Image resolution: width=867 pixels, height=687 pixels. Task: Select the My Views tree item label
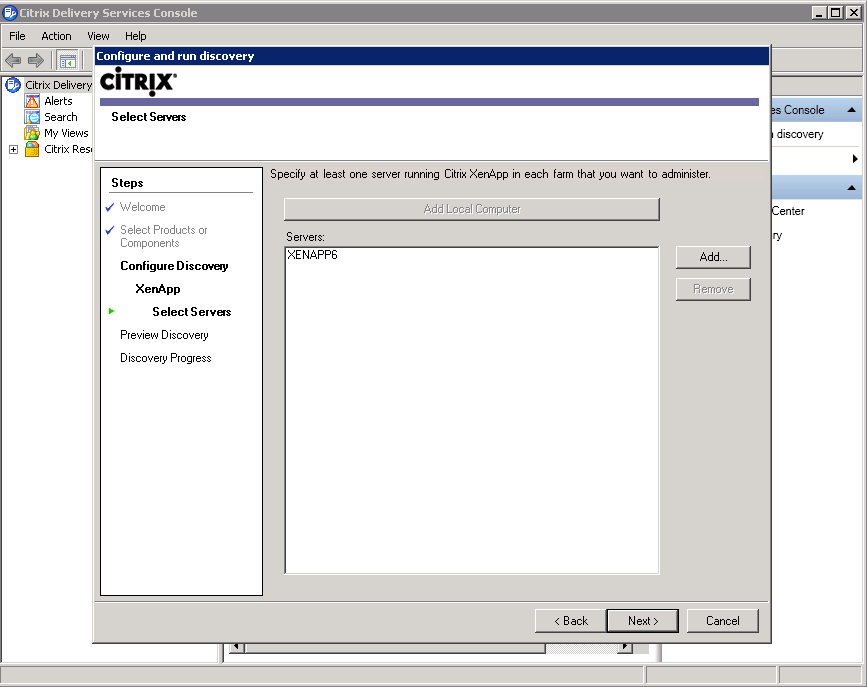pyautogui.click(x=66, y=133)
